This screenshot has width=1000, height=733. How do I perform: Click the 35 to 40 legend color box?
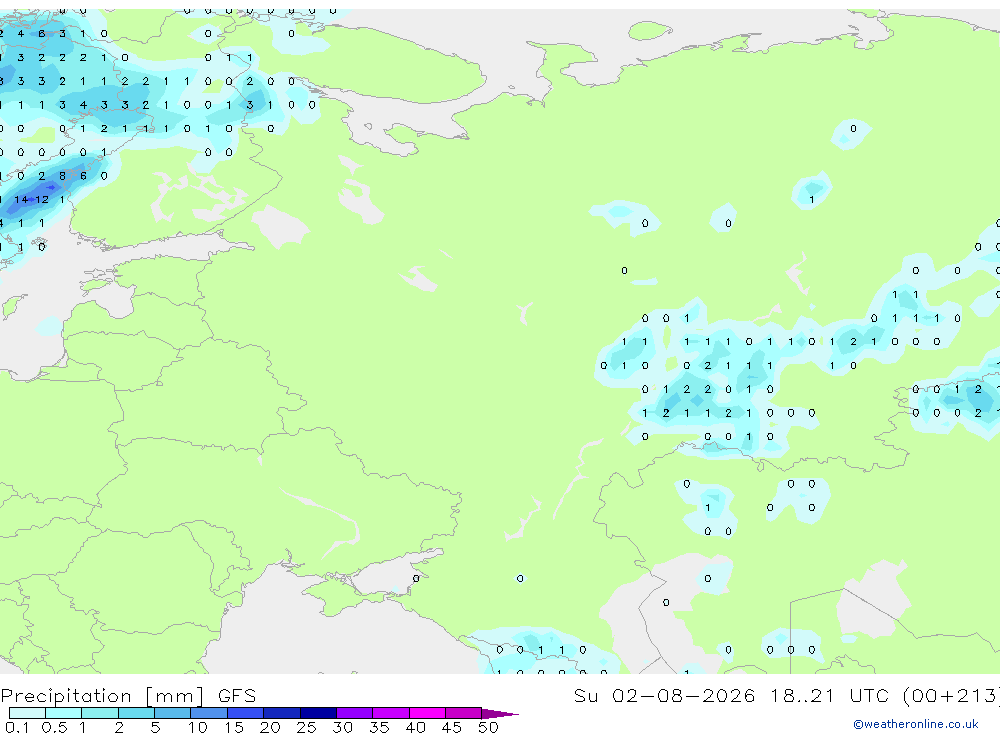coord(391,713)
